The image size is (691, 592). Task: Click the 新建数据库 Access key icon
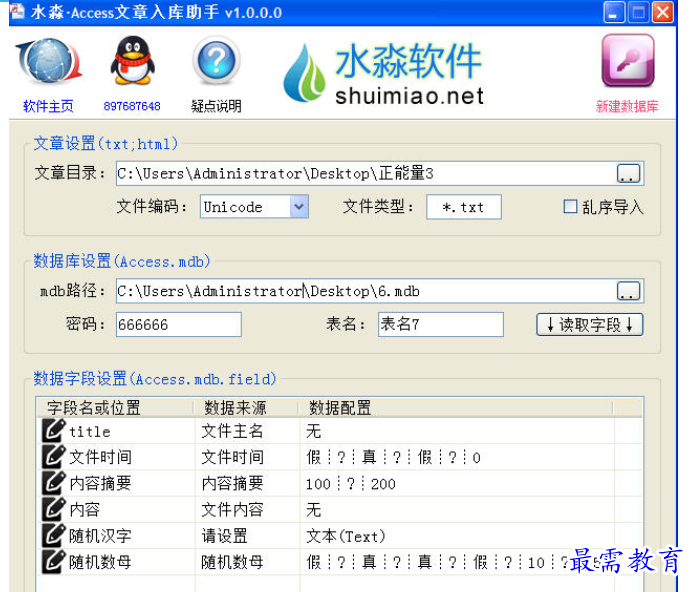tap(628, 60)
